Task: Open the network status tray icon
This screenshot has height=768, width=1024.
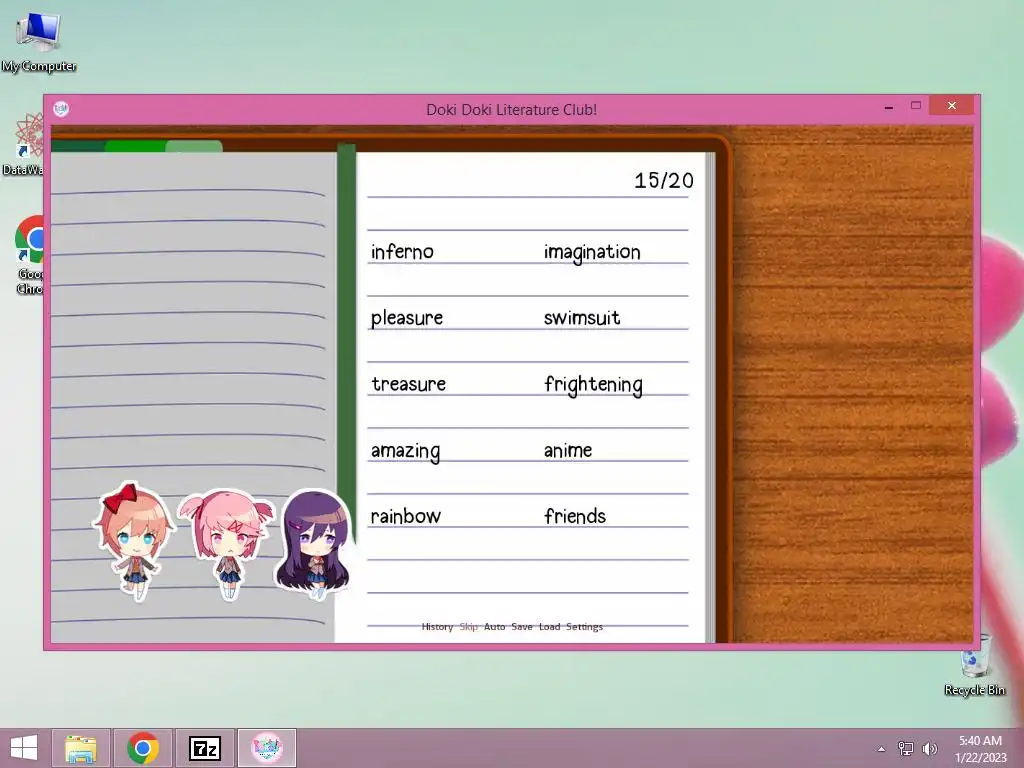Action: point(906,748)
